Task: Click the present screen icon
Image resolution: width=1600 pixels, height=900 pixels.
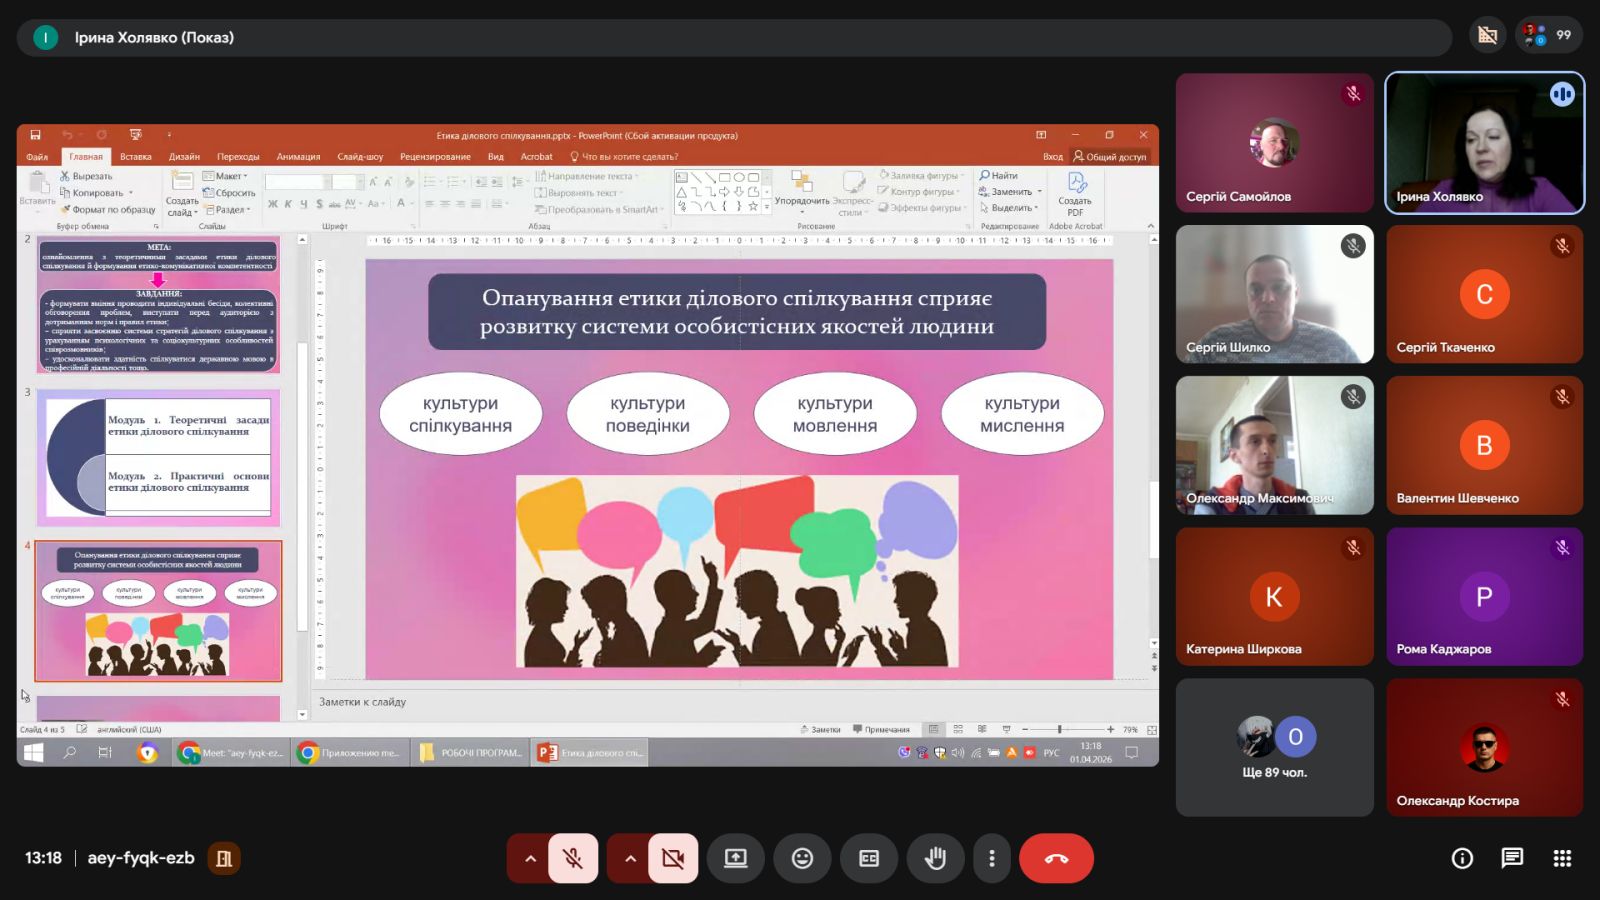Action: point(736,858)
